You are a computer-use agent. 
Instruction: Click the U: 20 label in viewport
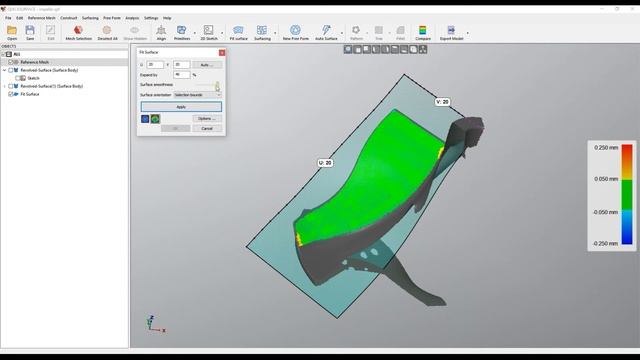pos(325,163)
